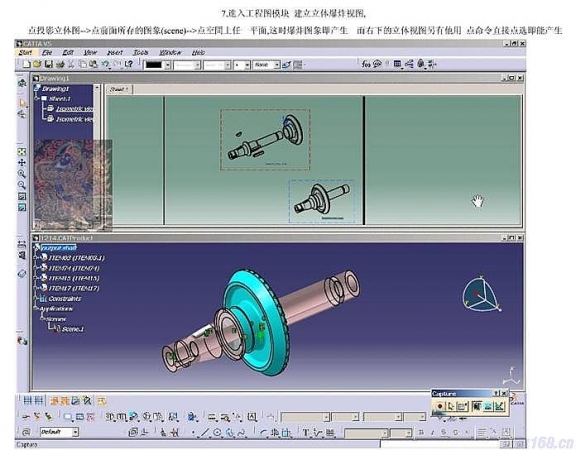Screen dimensions: 576x450
Task: Expand the ITE417 part node
Action: coord(36,288)
